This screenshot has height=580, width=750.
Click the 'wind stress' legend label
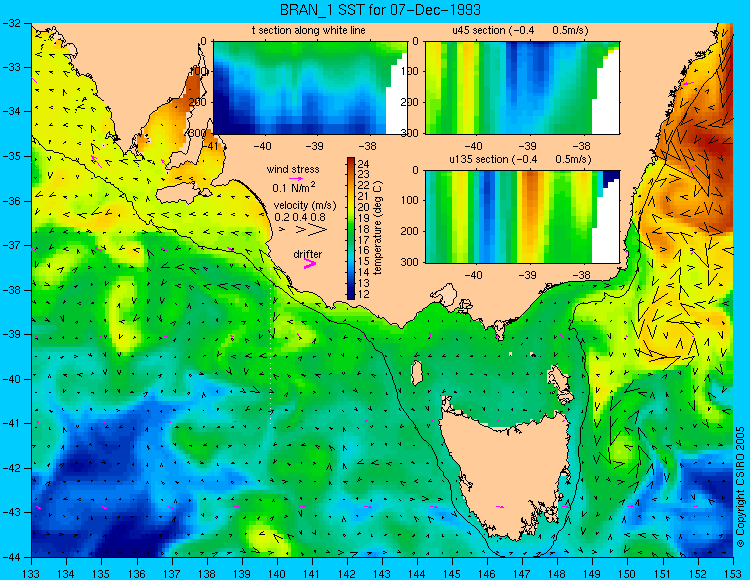click(x=293, y=169)
